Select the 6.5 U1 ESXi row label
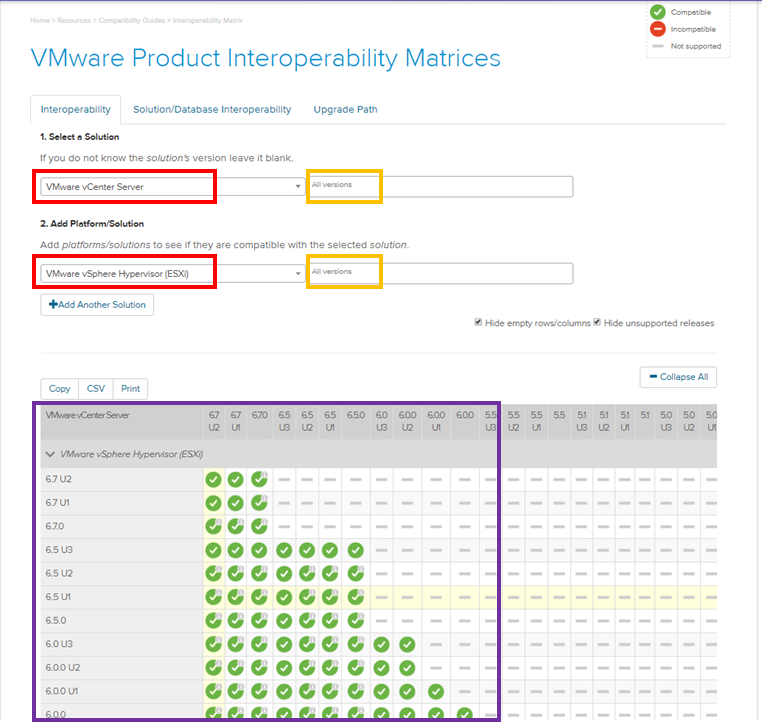This screenshot has height=722, width=762. [x=58, y=597]
